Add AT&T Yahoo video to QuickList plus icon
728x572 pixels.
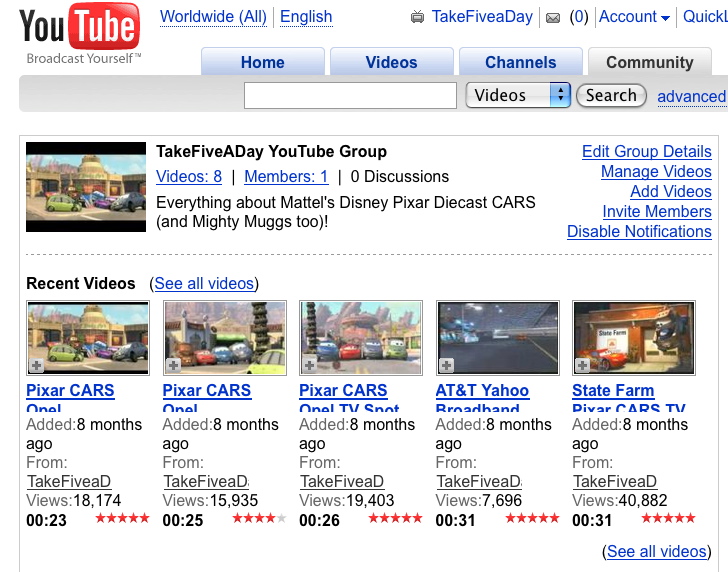447,365
